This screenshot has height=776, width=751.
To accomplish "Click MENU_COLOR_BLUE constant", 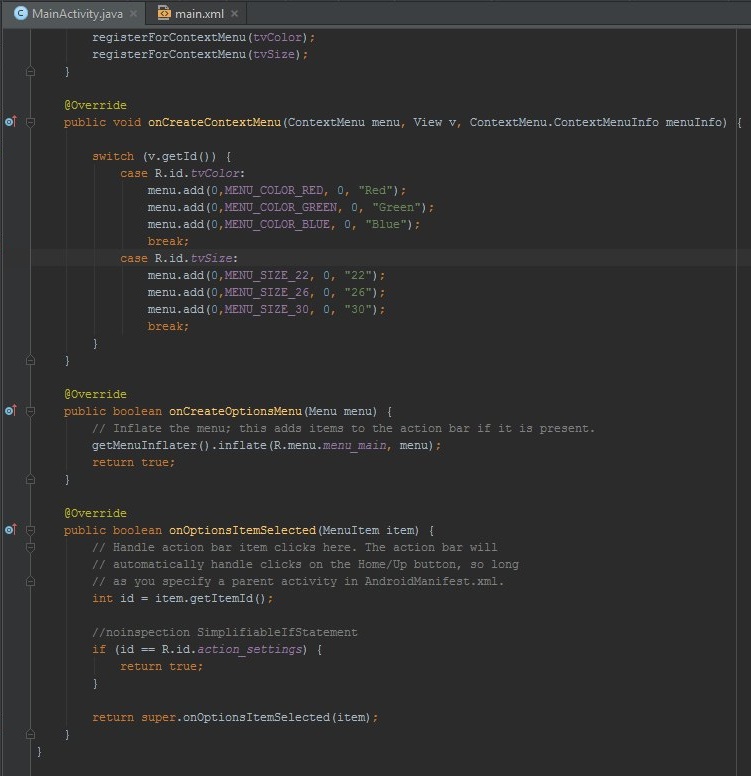I will [x=277, y=224].
